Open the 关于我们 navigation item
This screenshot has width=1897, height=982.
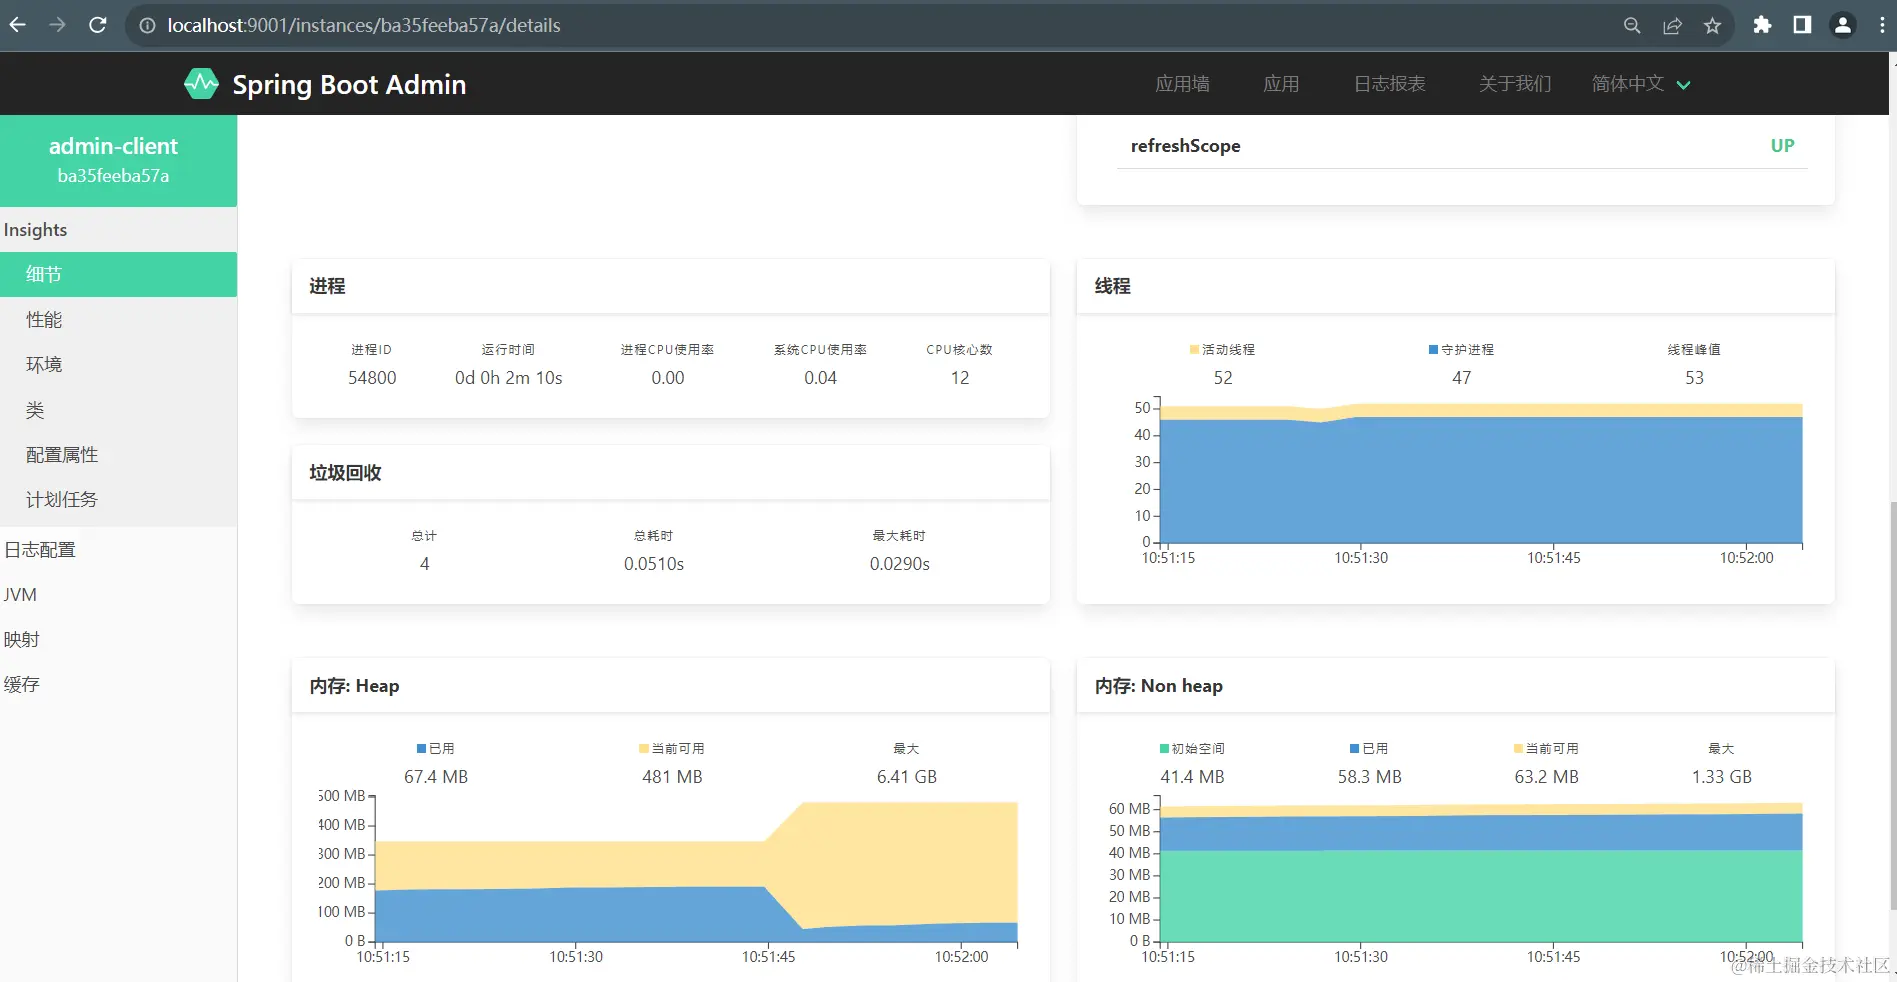(x=1515, y=84)
